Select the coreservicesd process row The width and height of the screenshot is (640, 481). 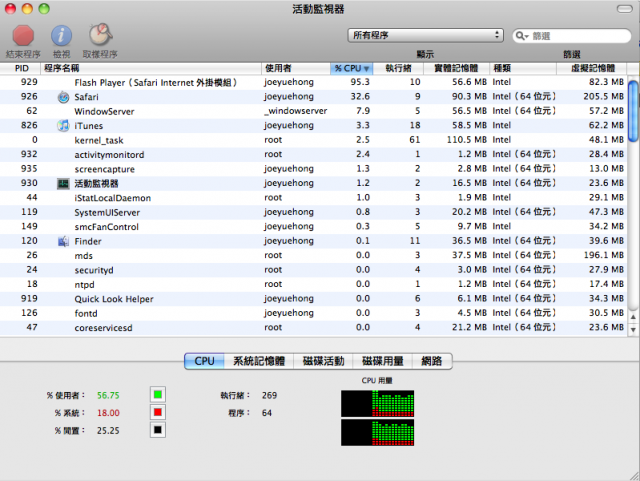[313, 327]
